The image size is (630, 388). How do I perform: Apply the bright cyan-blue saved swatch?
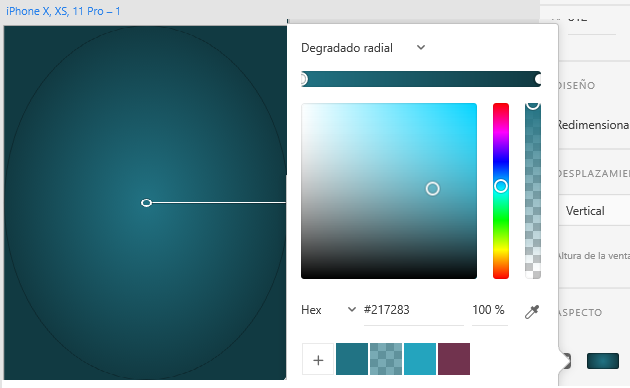coord(420,359)
